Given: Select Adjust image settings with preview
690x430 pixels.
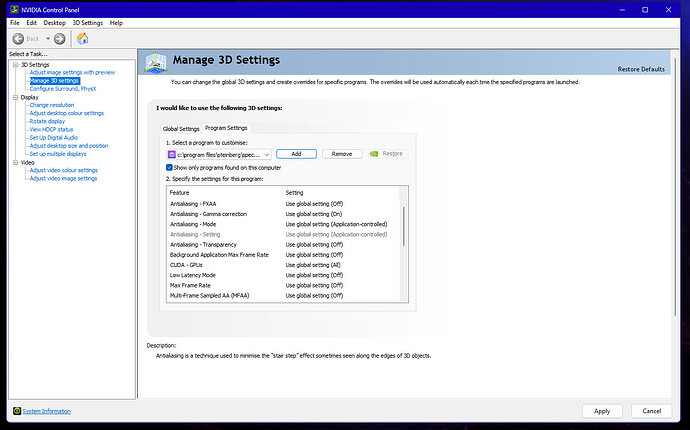Looking at the screenshot, I should pyautogui.click(x=72, y=72).
